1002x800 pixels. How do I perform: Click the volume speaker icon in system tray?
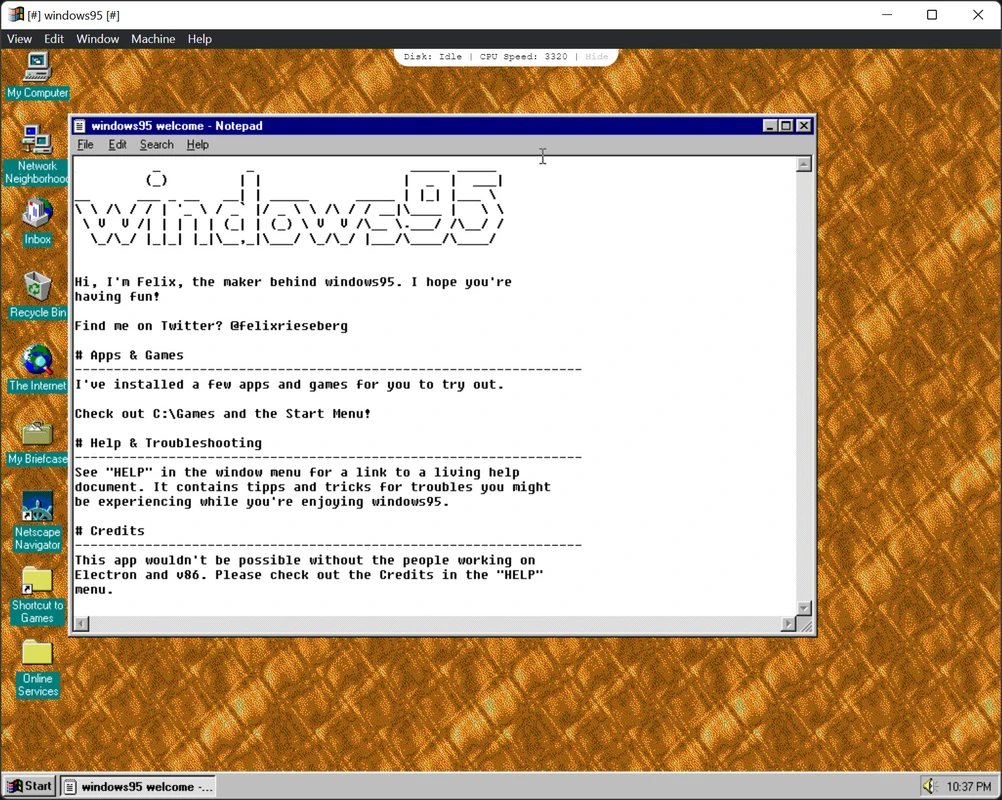click(929, 786)
